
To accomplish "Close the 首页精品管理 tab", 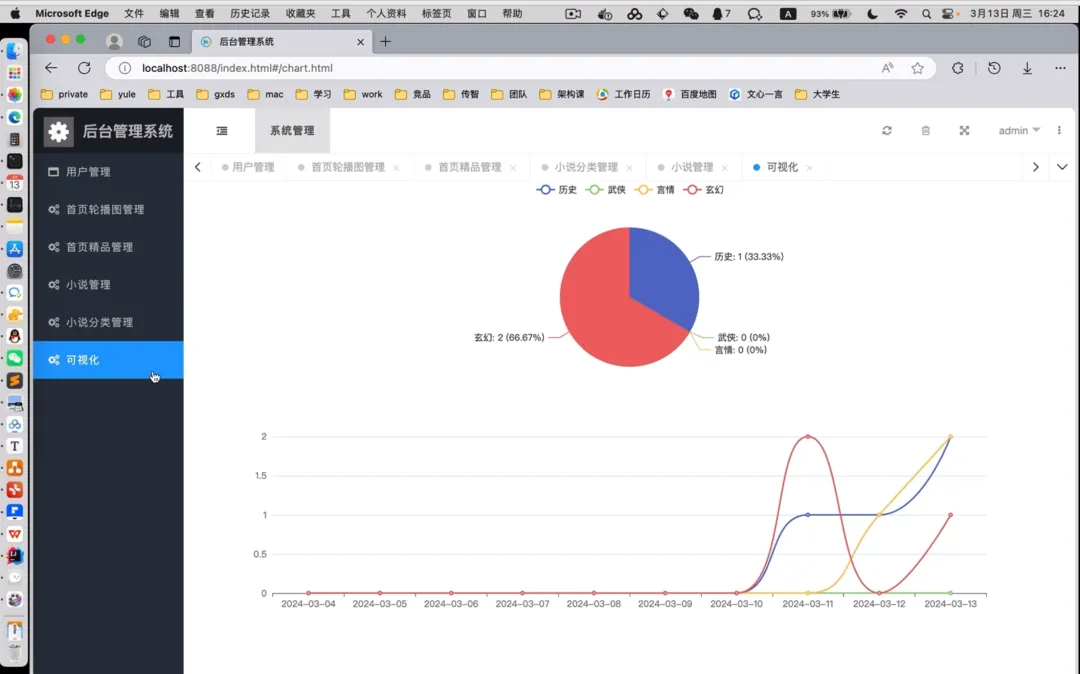I will (x=512, y=168).
